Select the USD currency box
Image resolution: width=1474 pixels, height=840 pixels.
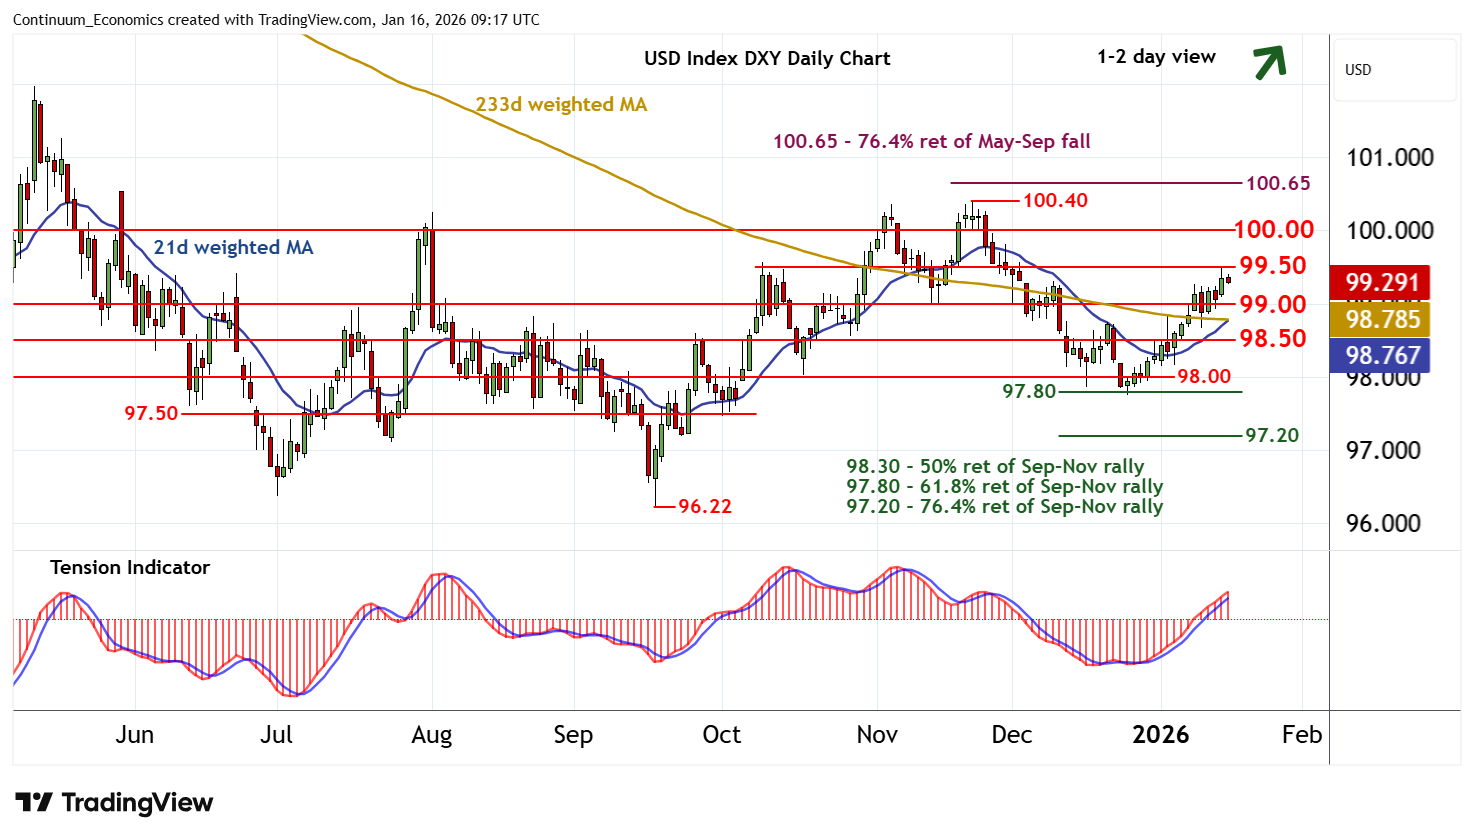point(1396,70)
